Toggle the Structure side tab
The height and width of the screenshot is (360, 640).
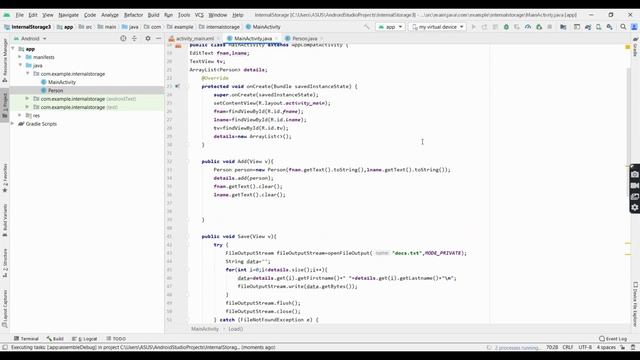(5, 263)
